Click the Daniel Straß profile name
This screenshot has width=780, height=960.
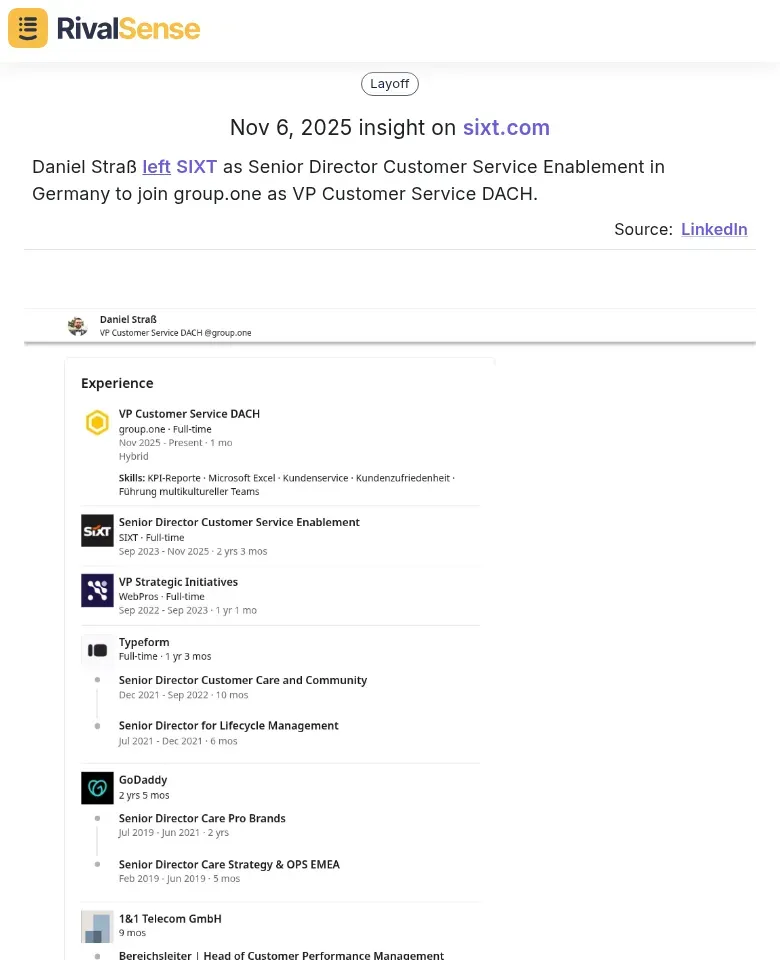128,319
